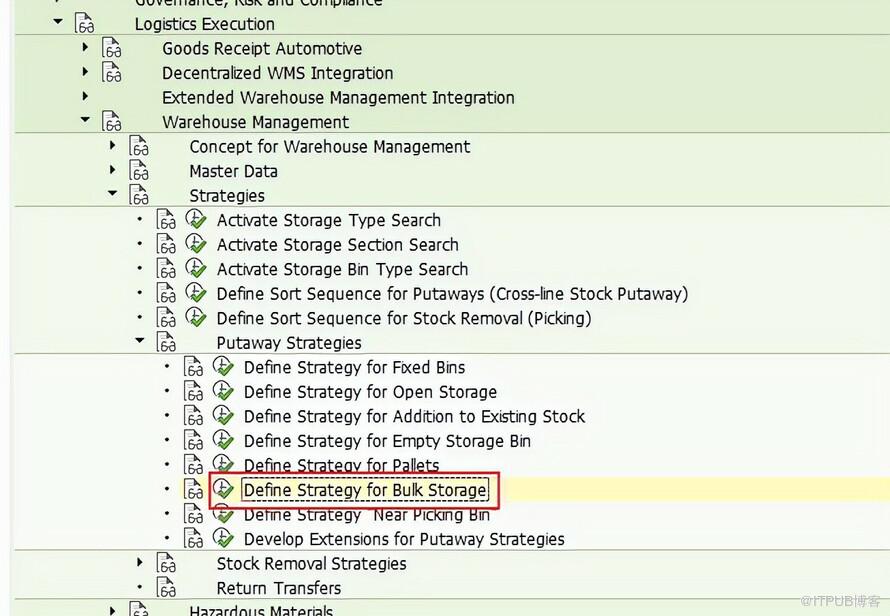Open documentation icon beside Define Strategy for Fixed Bins

pos(194,367)
